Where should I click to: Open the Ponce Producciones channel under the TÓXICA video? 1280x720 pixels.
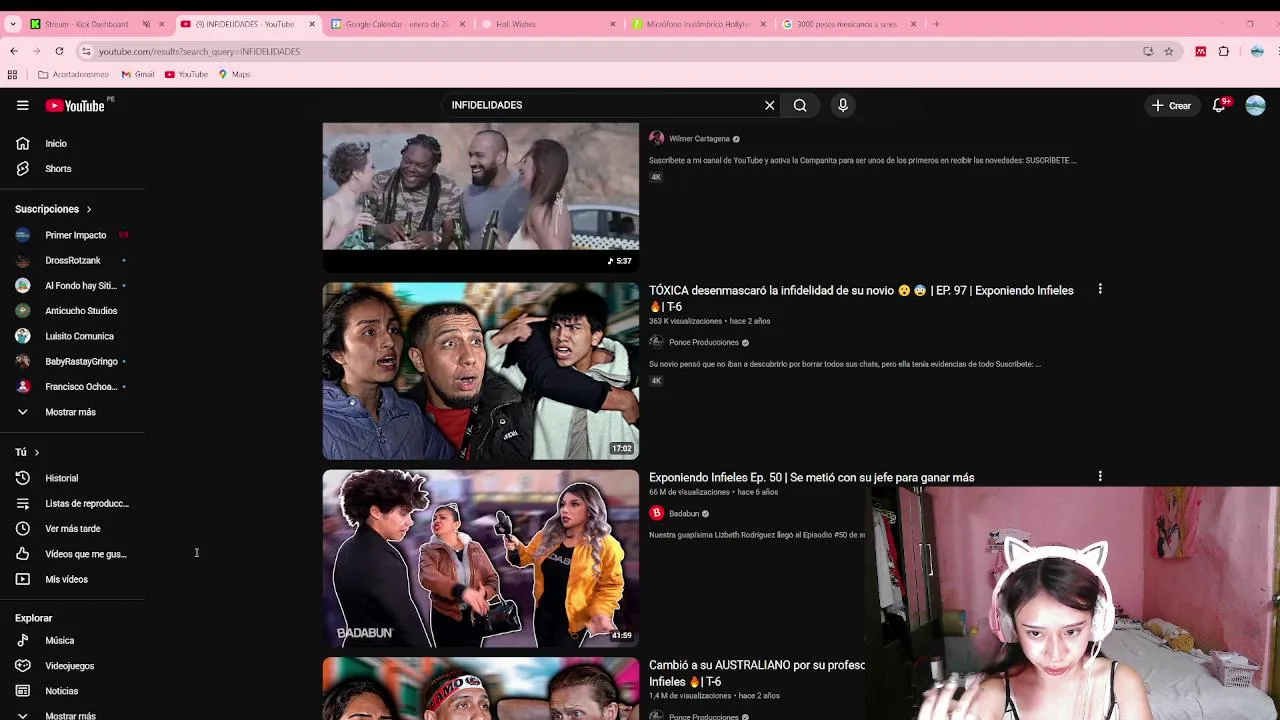(703, 342)
